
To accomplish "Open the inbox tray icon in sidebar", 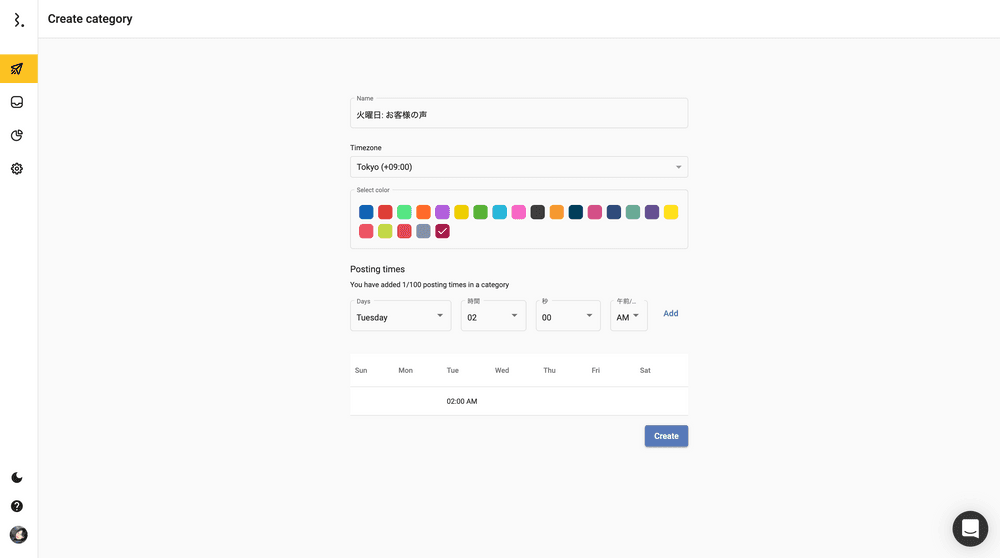I will tap(17, 102).
